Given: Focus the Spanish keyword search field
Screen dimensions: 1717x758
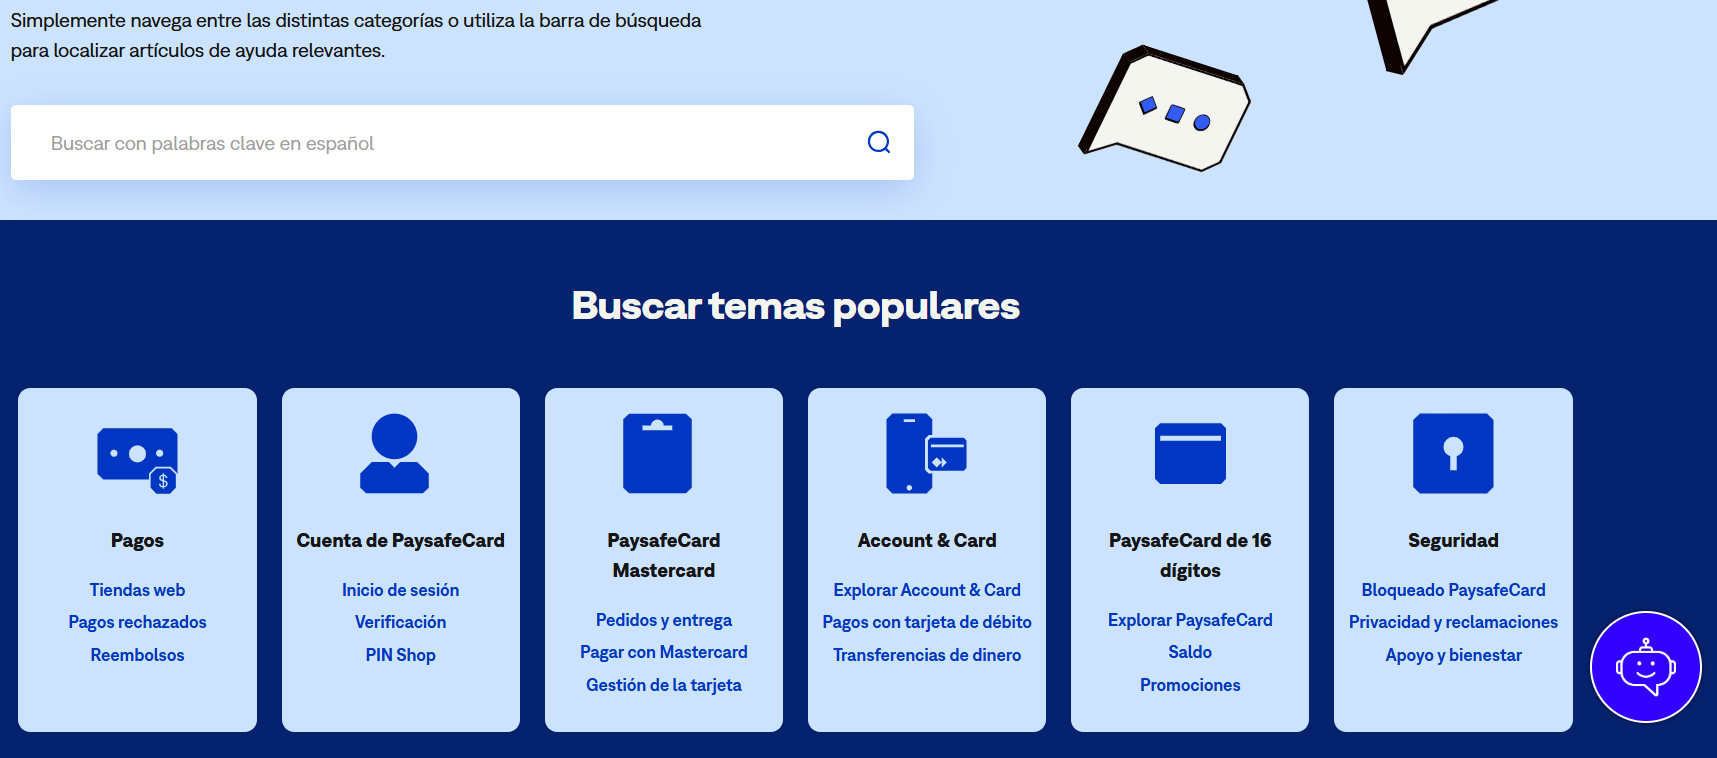Looking at the screenshot, I should click(x=462, y=142).
